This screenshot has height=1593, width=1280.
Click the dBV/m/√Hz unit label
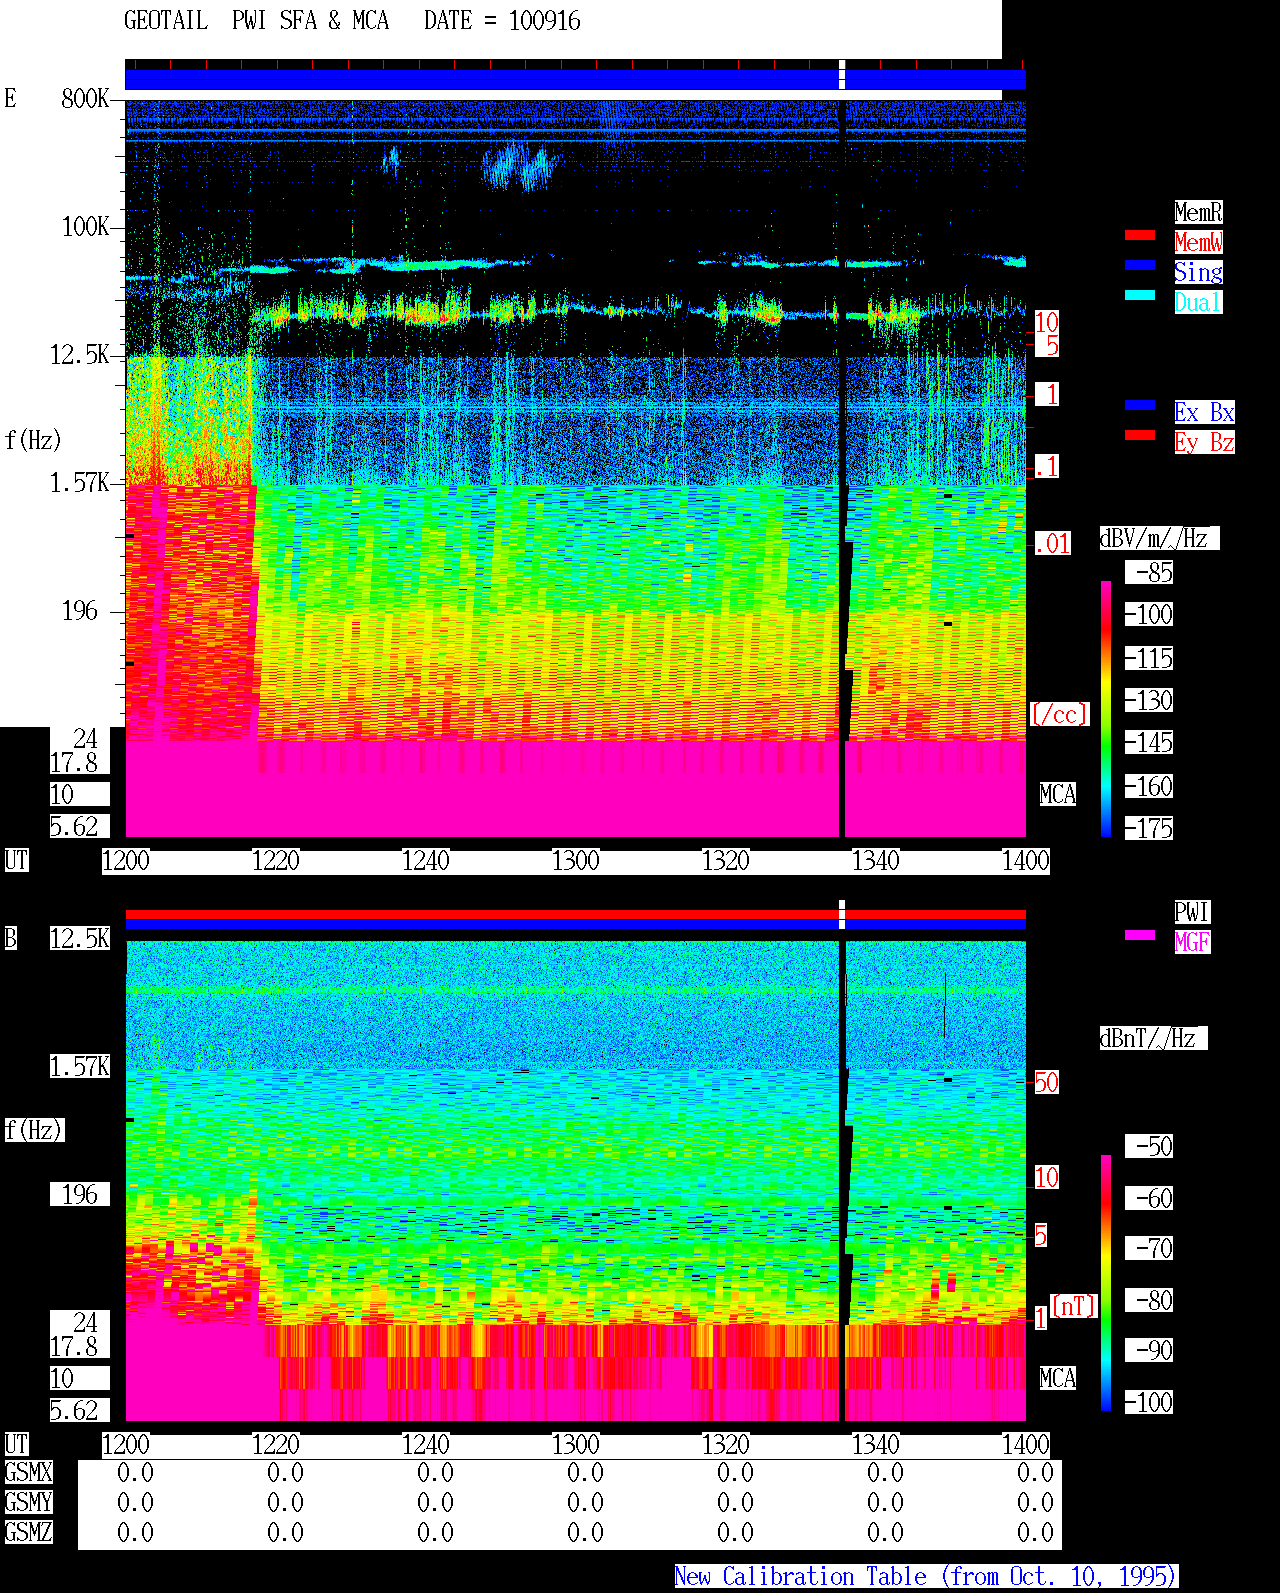(x=1159, y=538)
